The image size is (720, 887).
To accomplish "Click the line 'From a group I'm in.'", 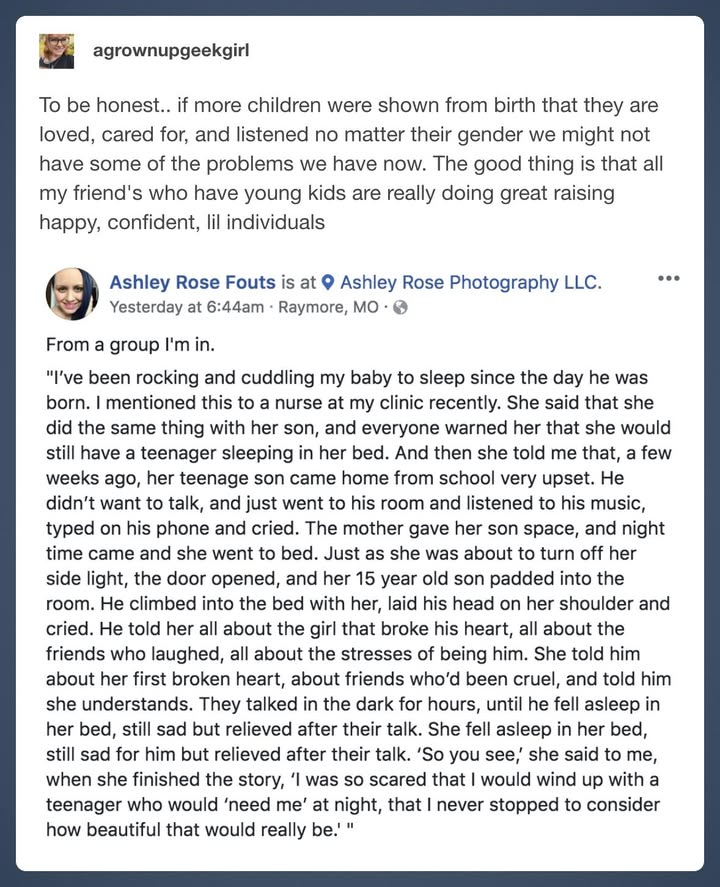I will click(130, 345).
